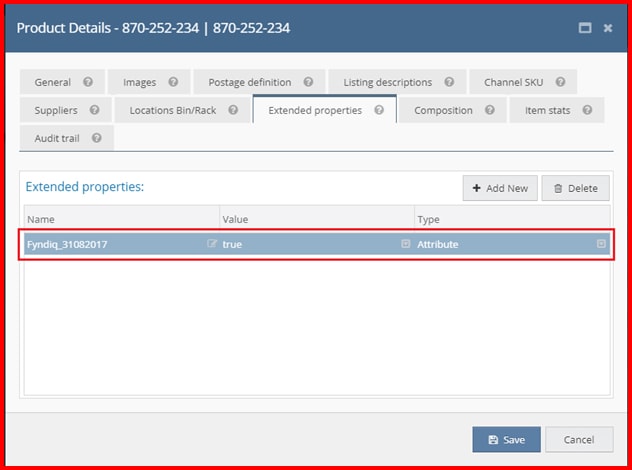Go to the Channel SKU tab
The width and height of the screenshot is (632, 470).
pos(523,82)
